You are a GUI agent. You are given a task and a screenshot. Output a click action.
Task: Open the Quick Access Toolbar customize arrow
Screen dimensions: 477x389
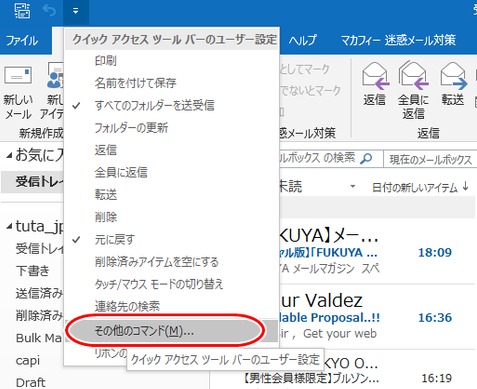[x=76, y=11]
